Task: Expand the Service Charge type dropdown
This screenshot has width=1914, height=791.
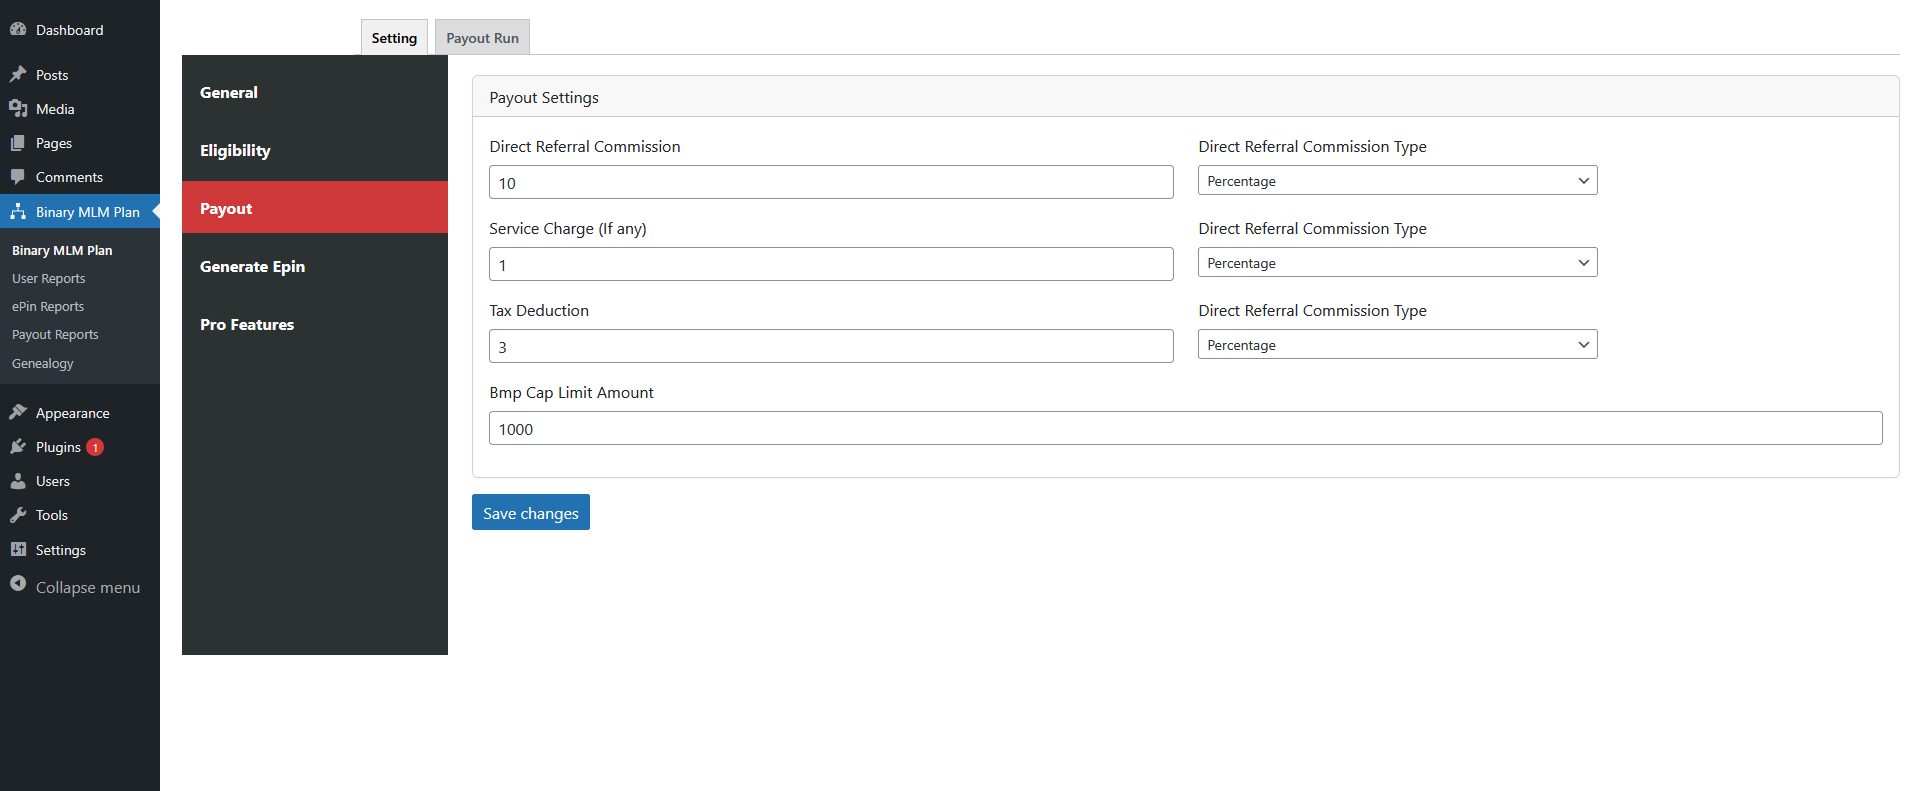Action: 1397,263
